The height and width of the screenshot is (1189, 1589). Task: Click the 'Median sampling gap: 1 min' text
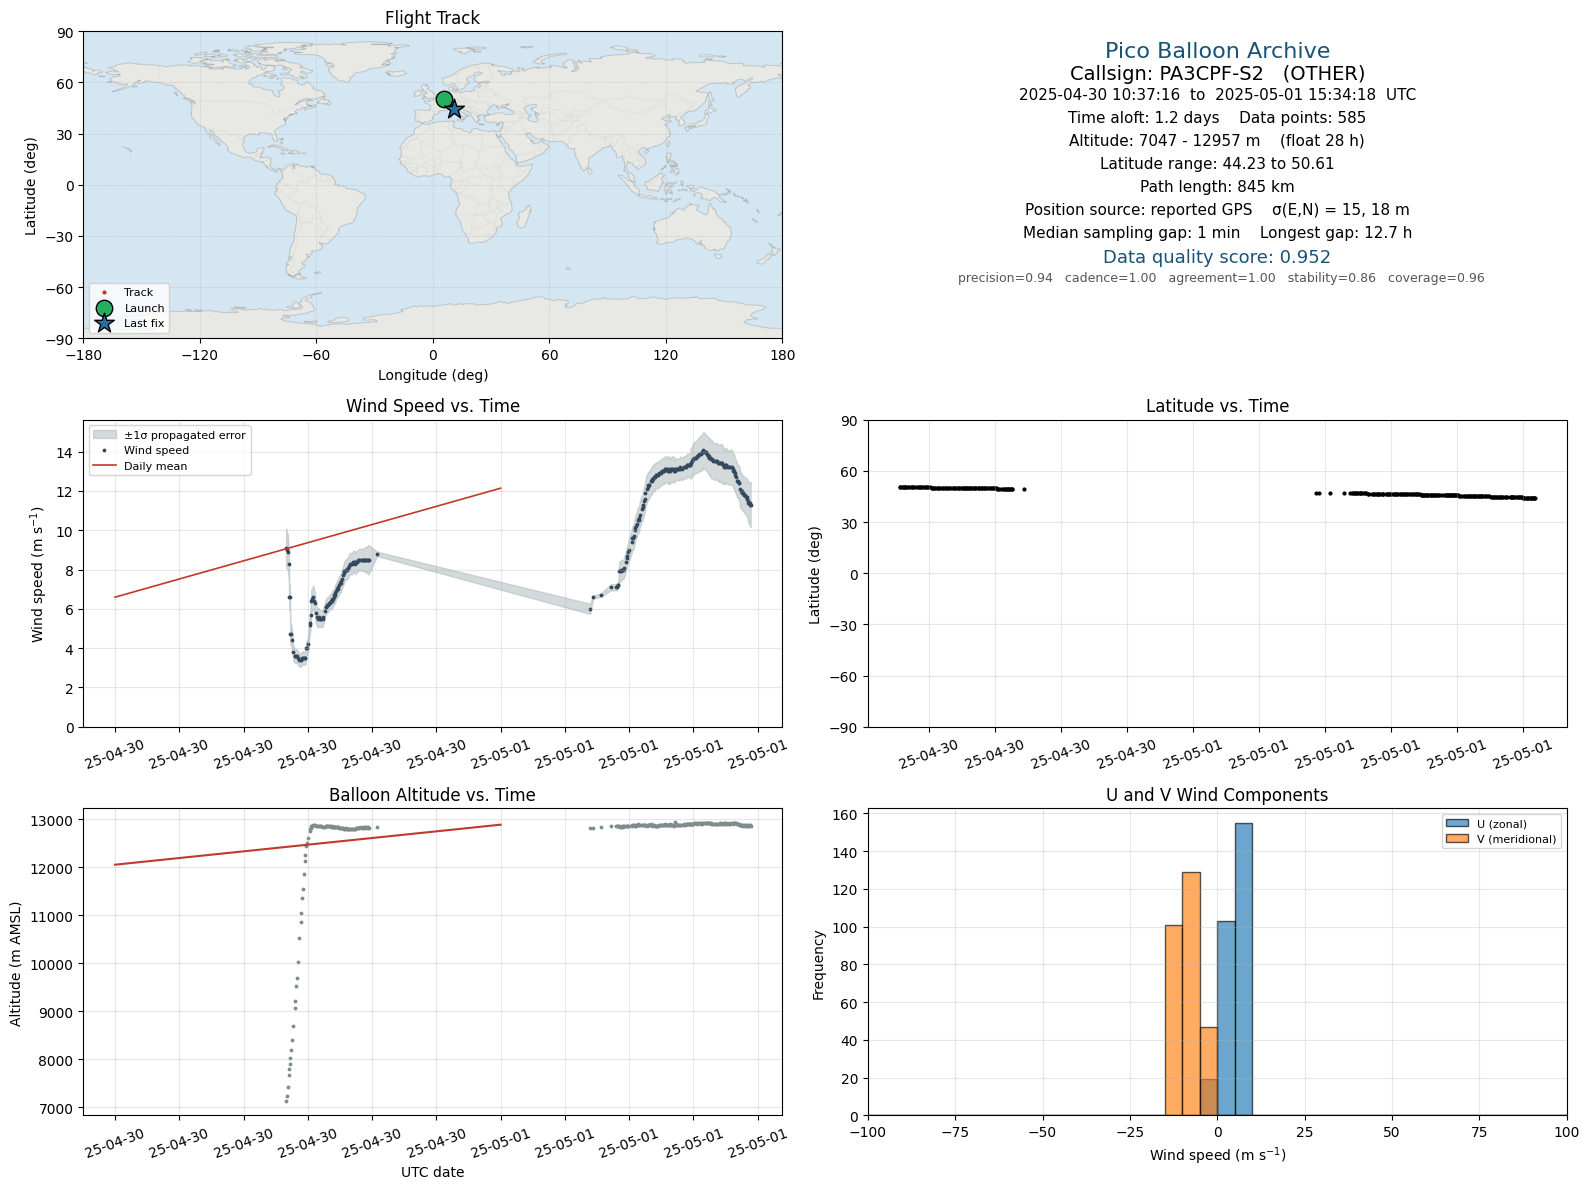coord(1131,233)
